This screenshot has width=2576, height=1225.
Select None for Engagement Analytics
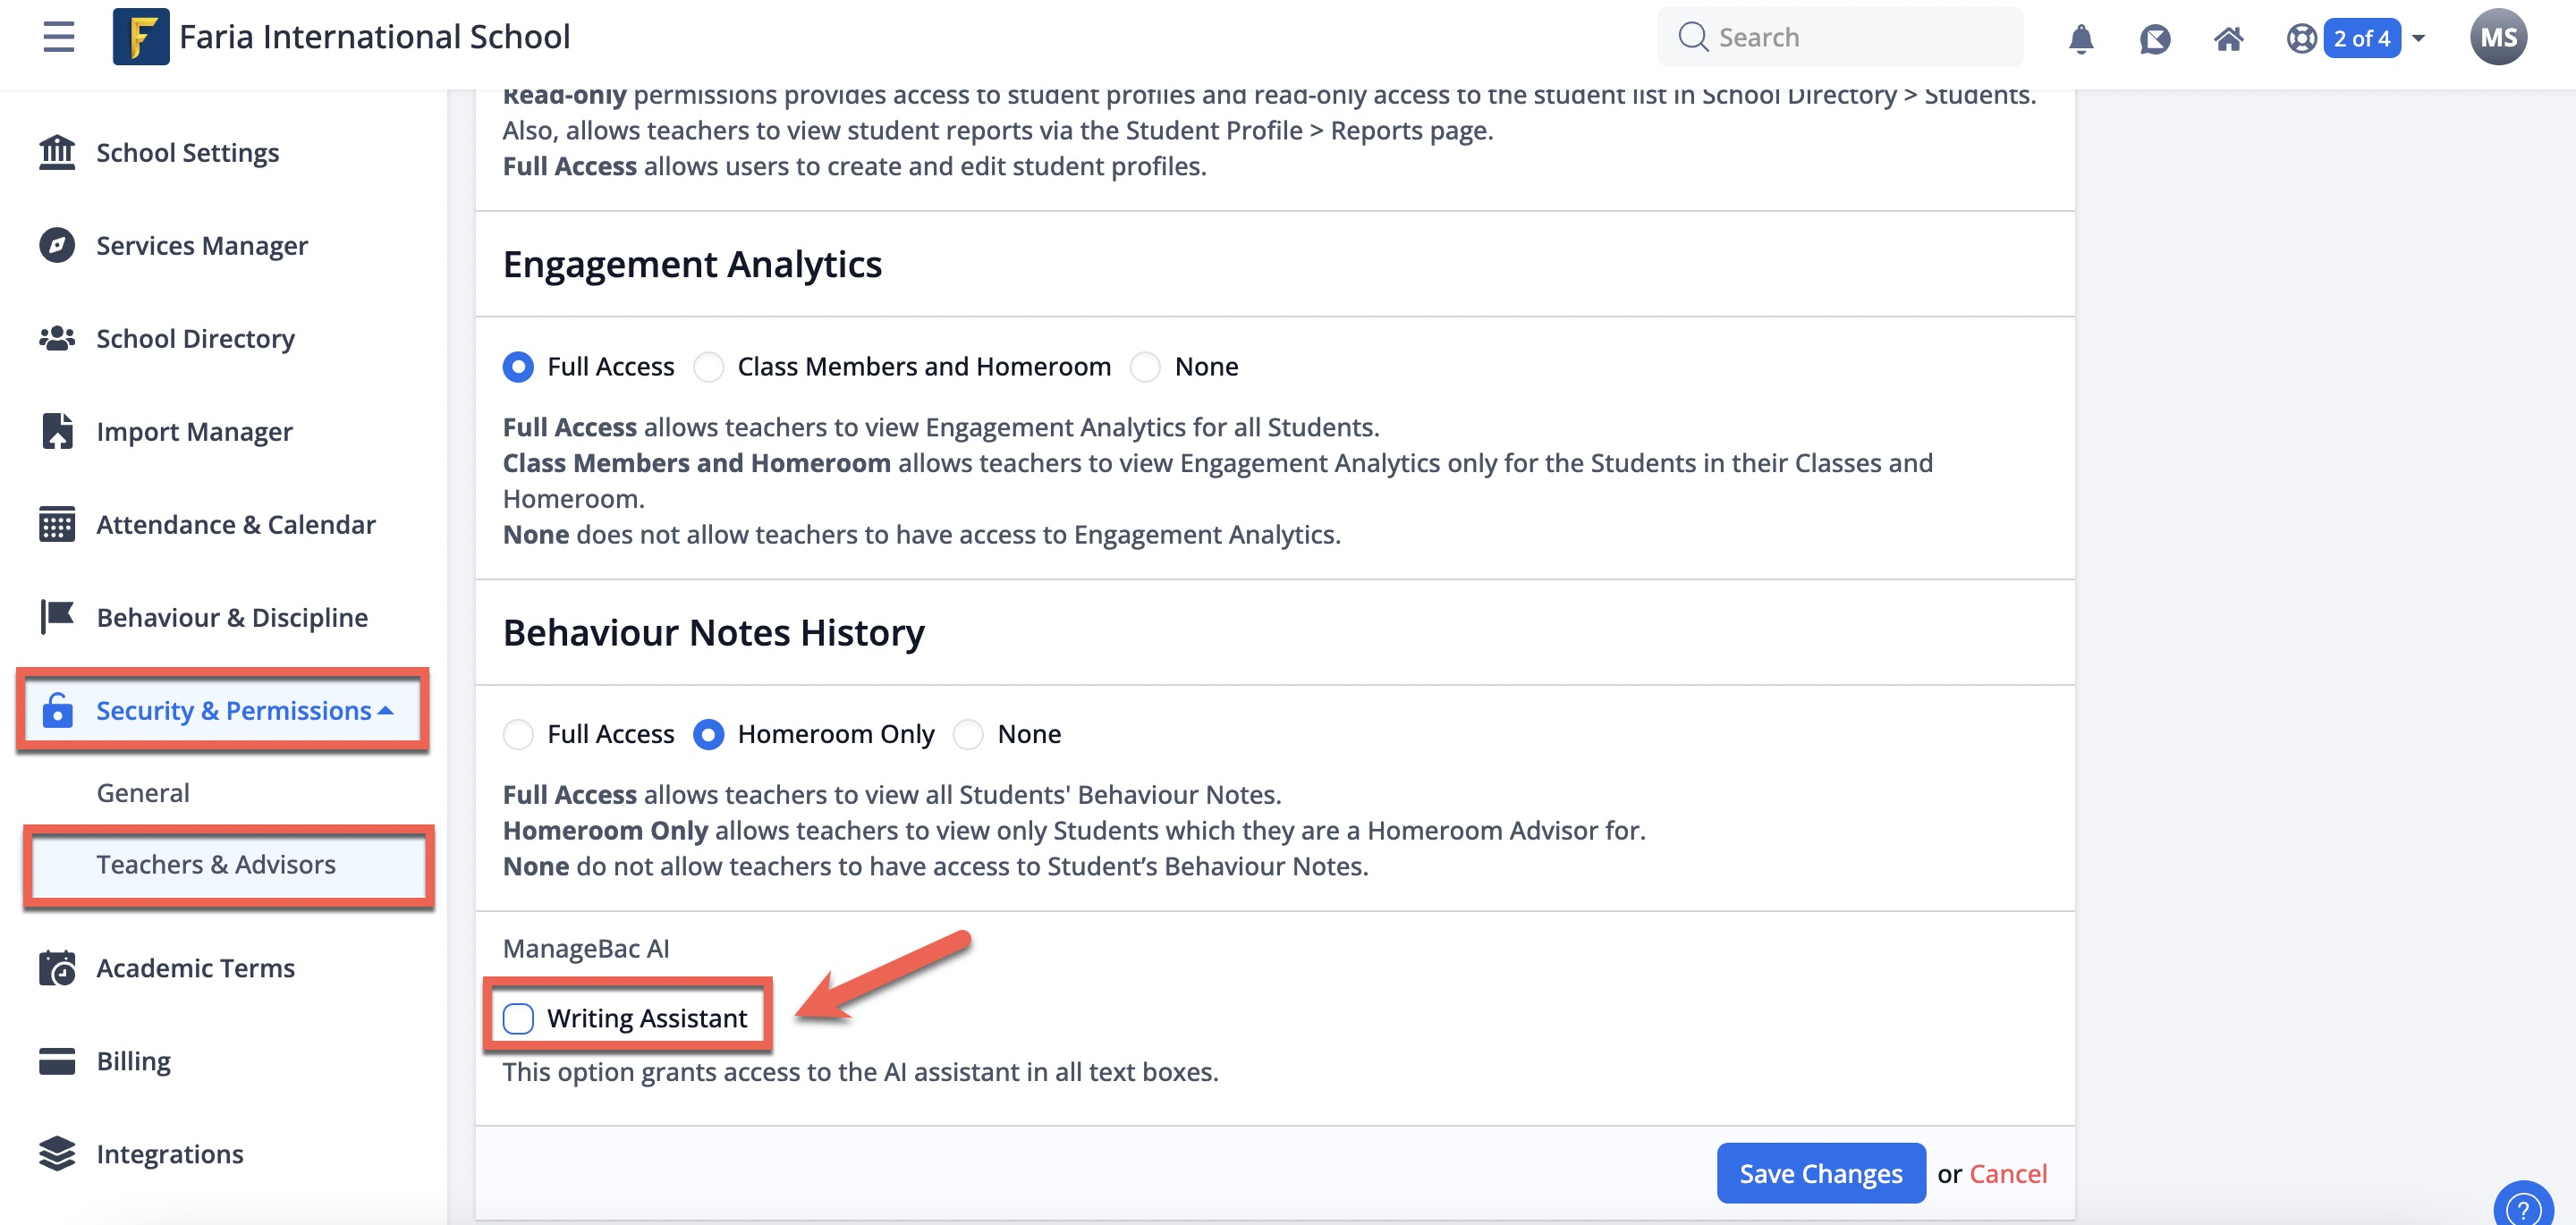tap(1145, 367)
